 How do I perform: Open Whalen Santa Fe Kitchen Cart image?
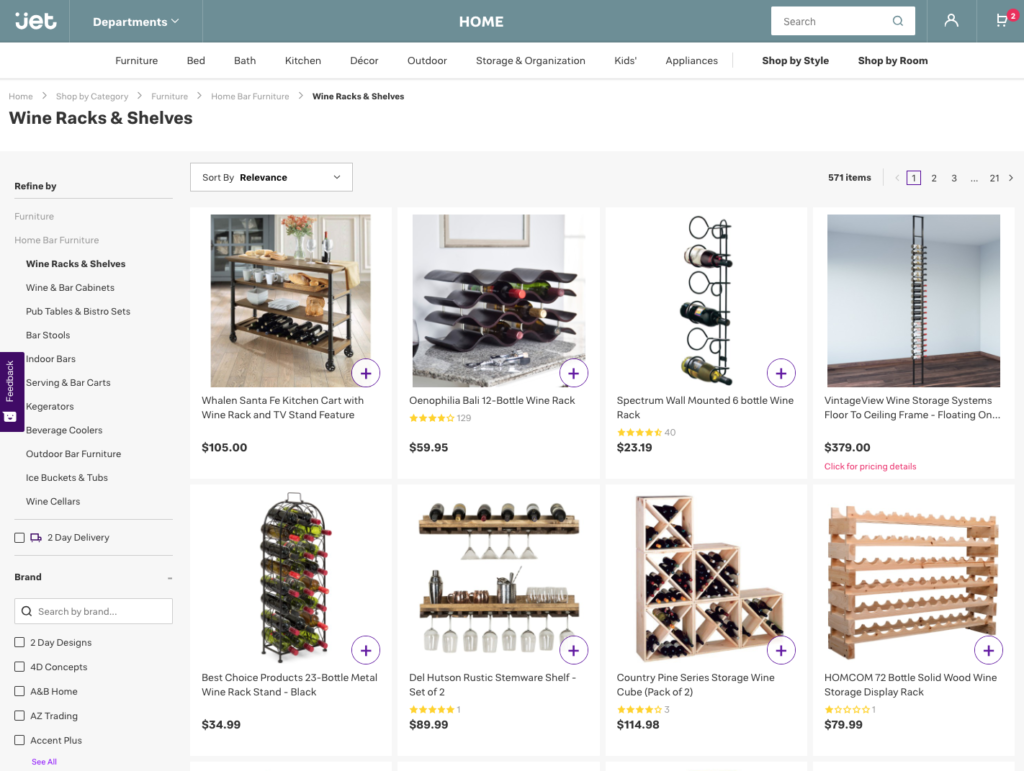pyautogui.click(x=290, y=300)
